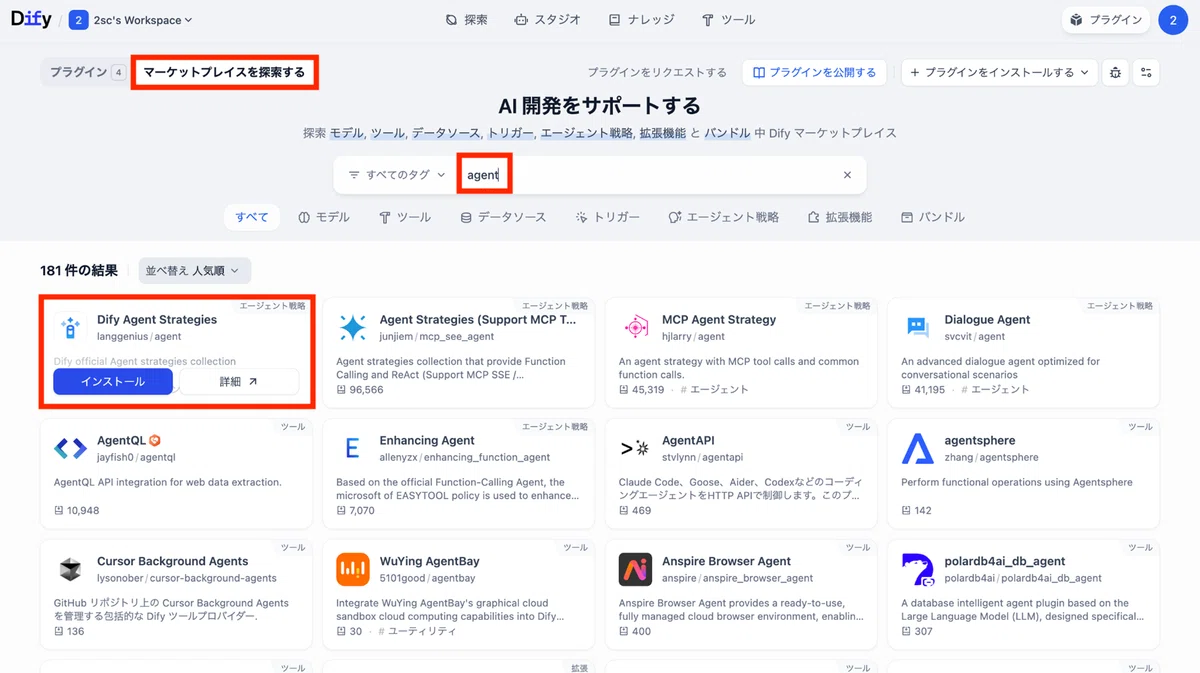Click the MCP Agent Strategy plugin icon
This screenshot has height=673, width=1200.
pyautogui.click(x=635, y=327)
